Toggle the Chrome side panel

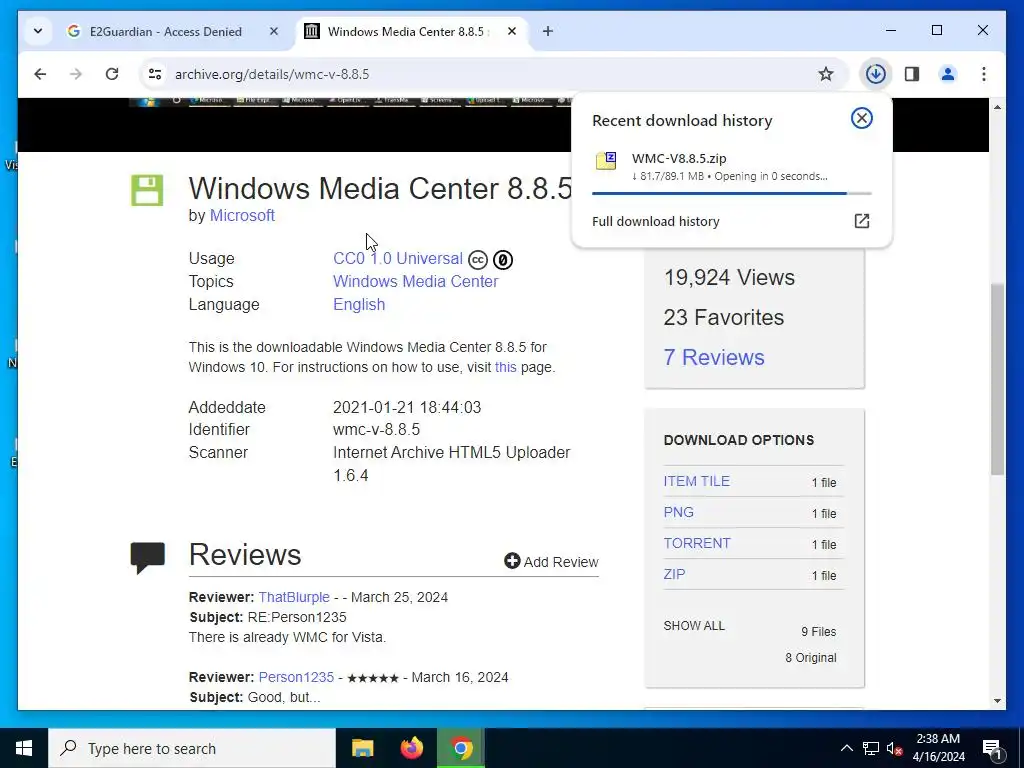pos(912,74)
